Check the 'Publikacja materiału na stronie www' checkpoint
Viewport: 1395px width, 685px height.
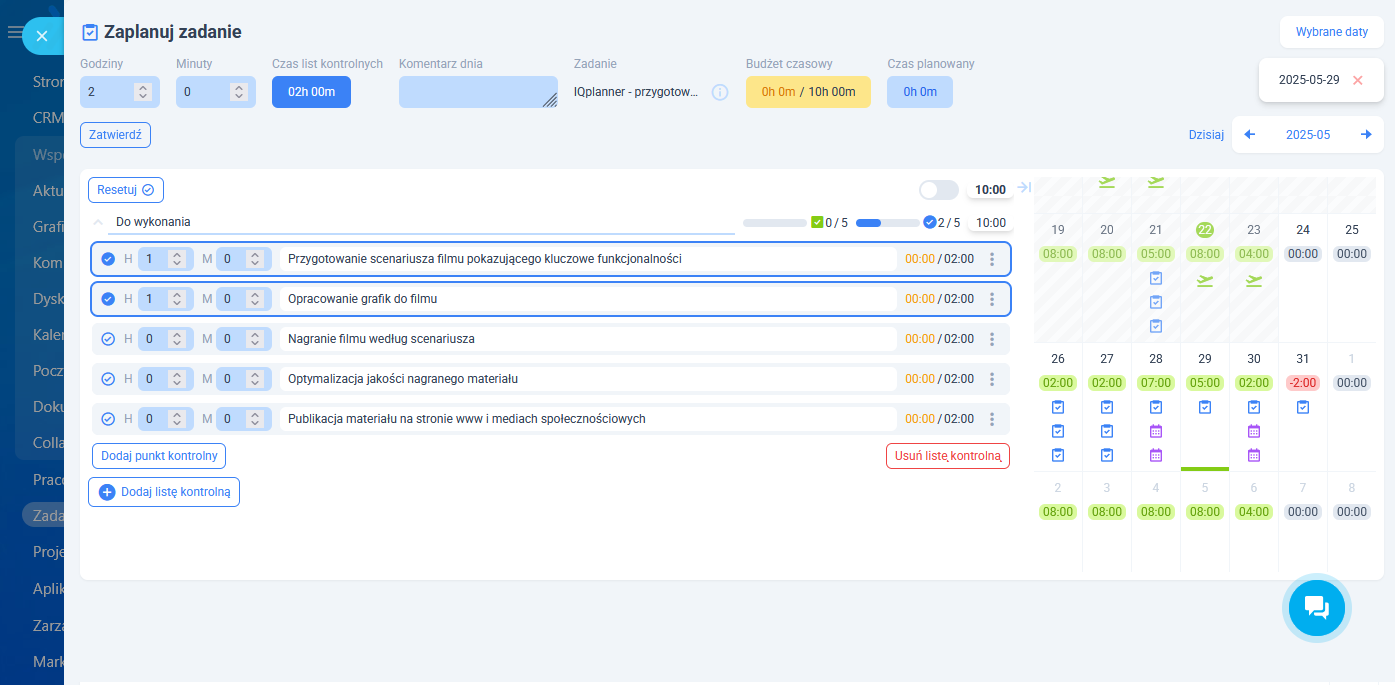[108, 419]
